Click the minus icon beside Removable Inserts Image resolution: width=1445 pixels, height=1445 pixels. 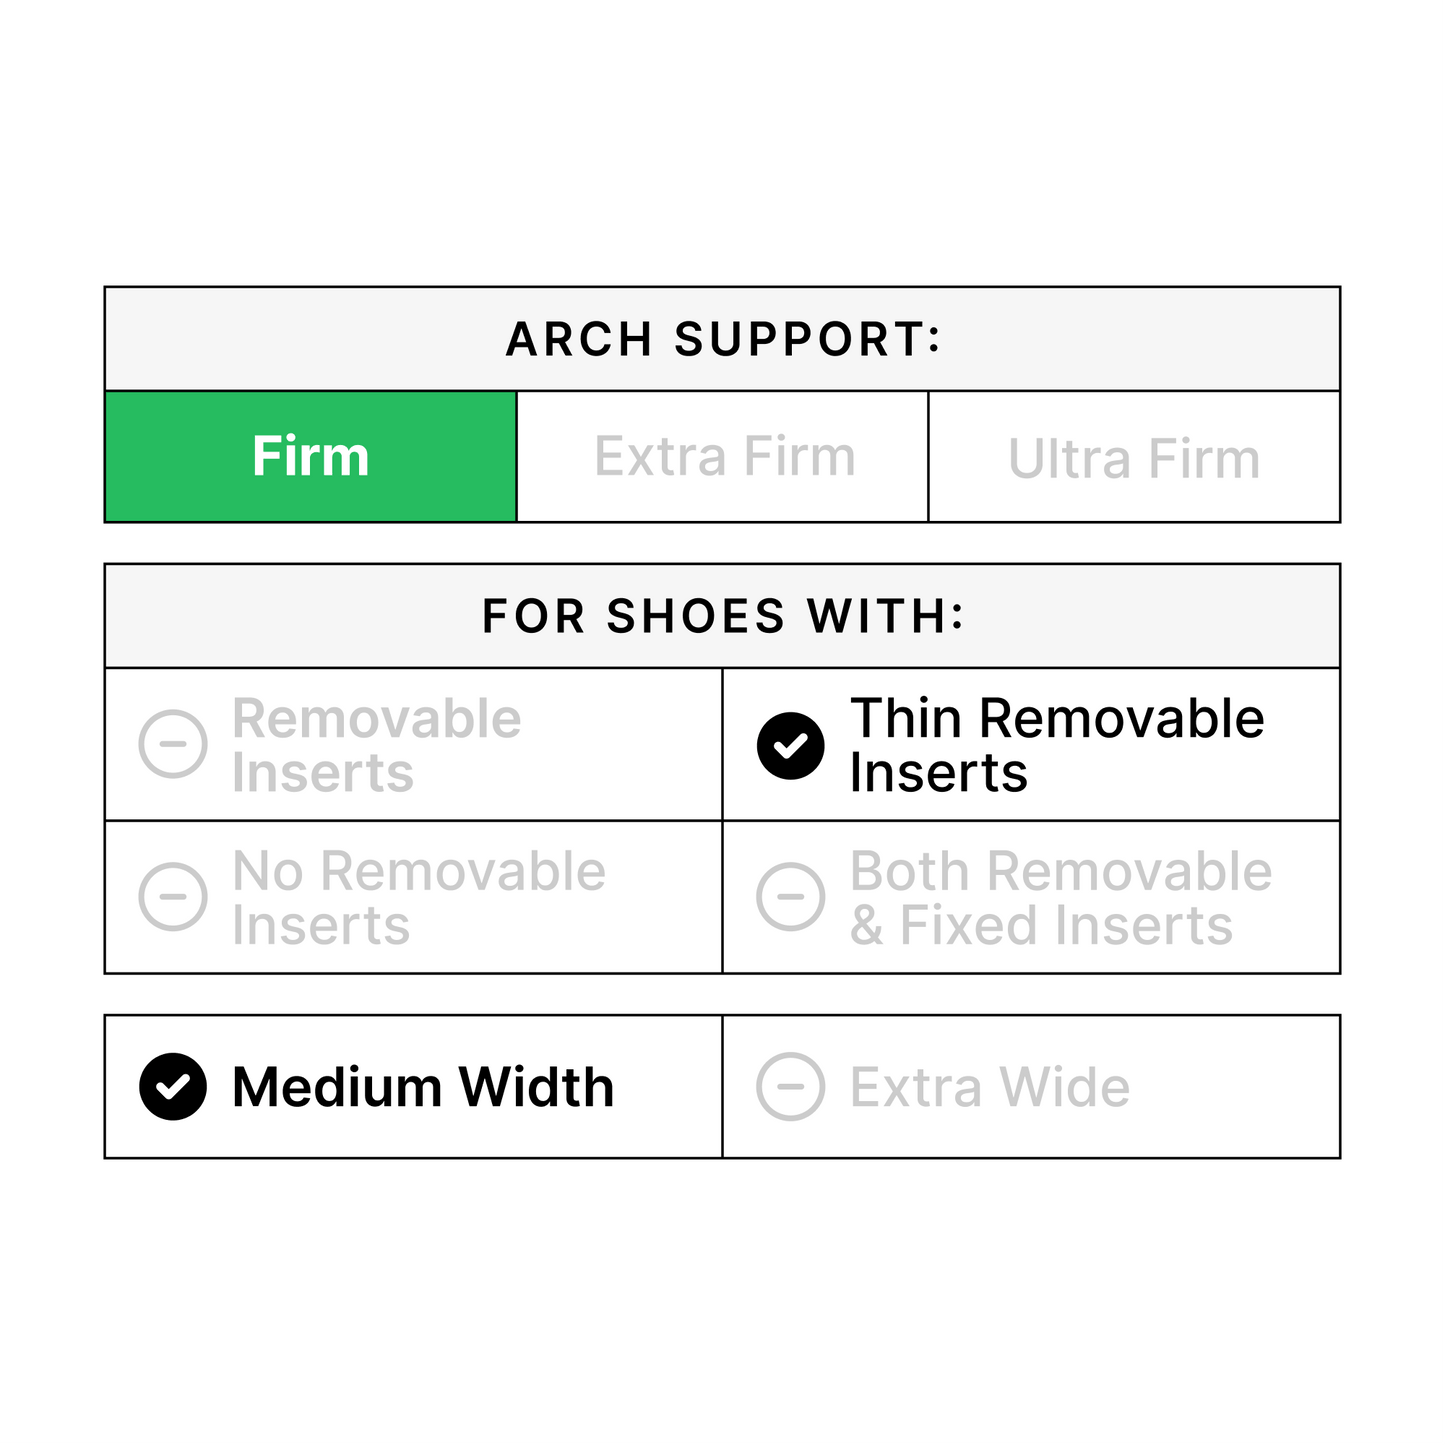point(173,744)
